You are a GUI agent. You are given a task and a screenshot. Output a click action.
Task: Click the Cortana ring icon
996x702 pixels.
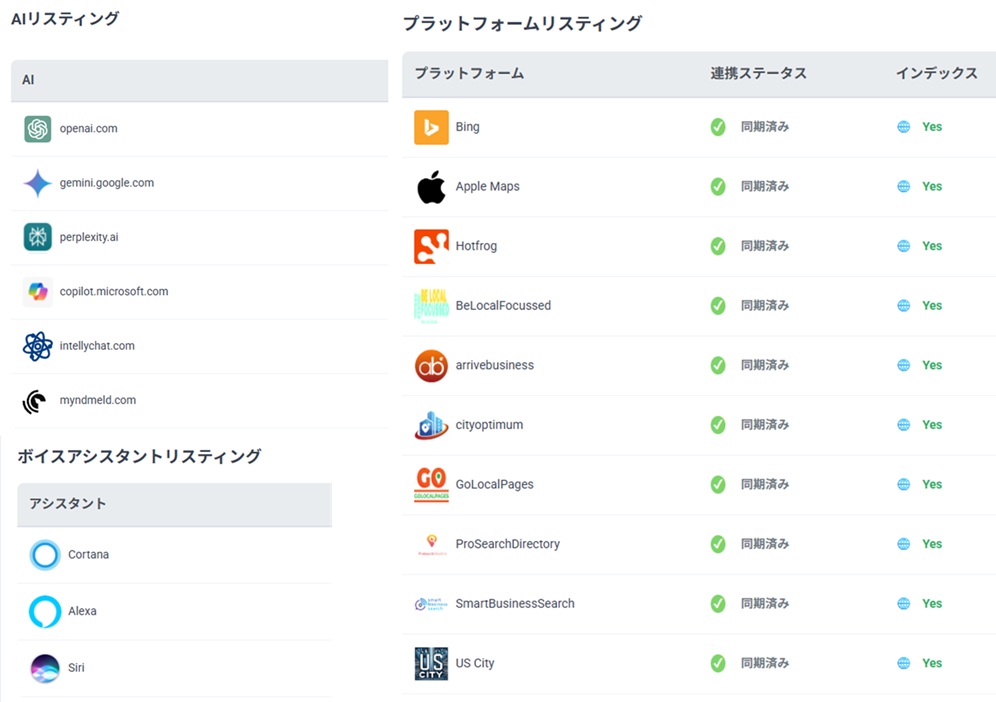(x=45, y=555)
